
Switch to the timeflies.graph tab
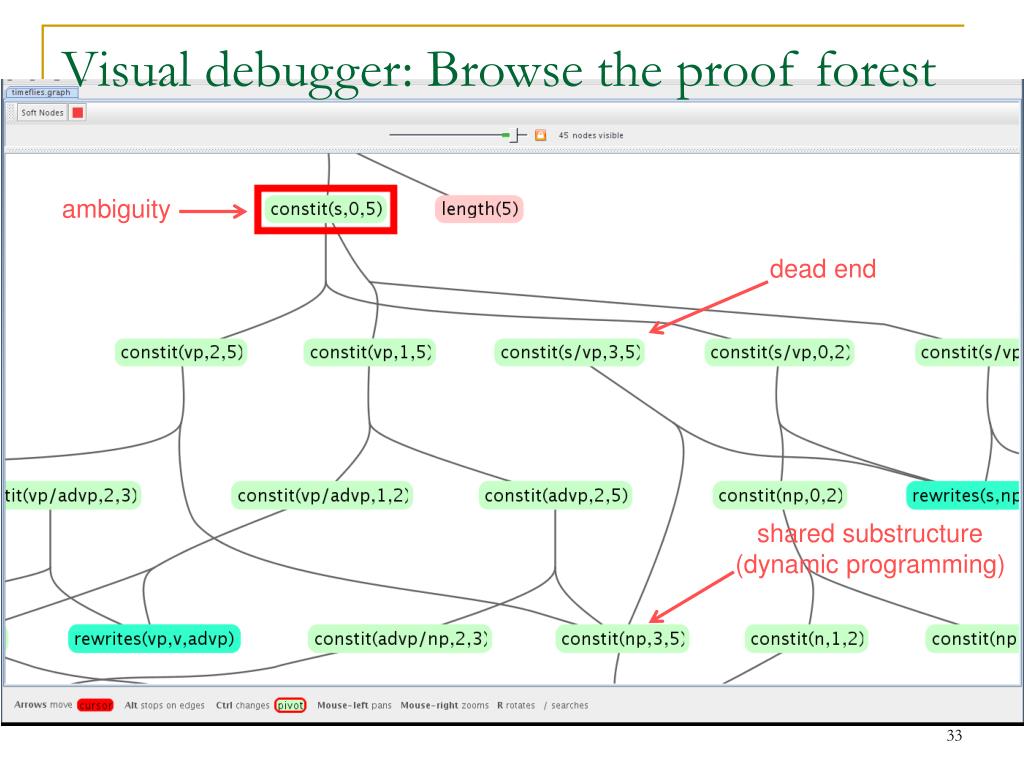pyautogui.click(x=40, y=92)
